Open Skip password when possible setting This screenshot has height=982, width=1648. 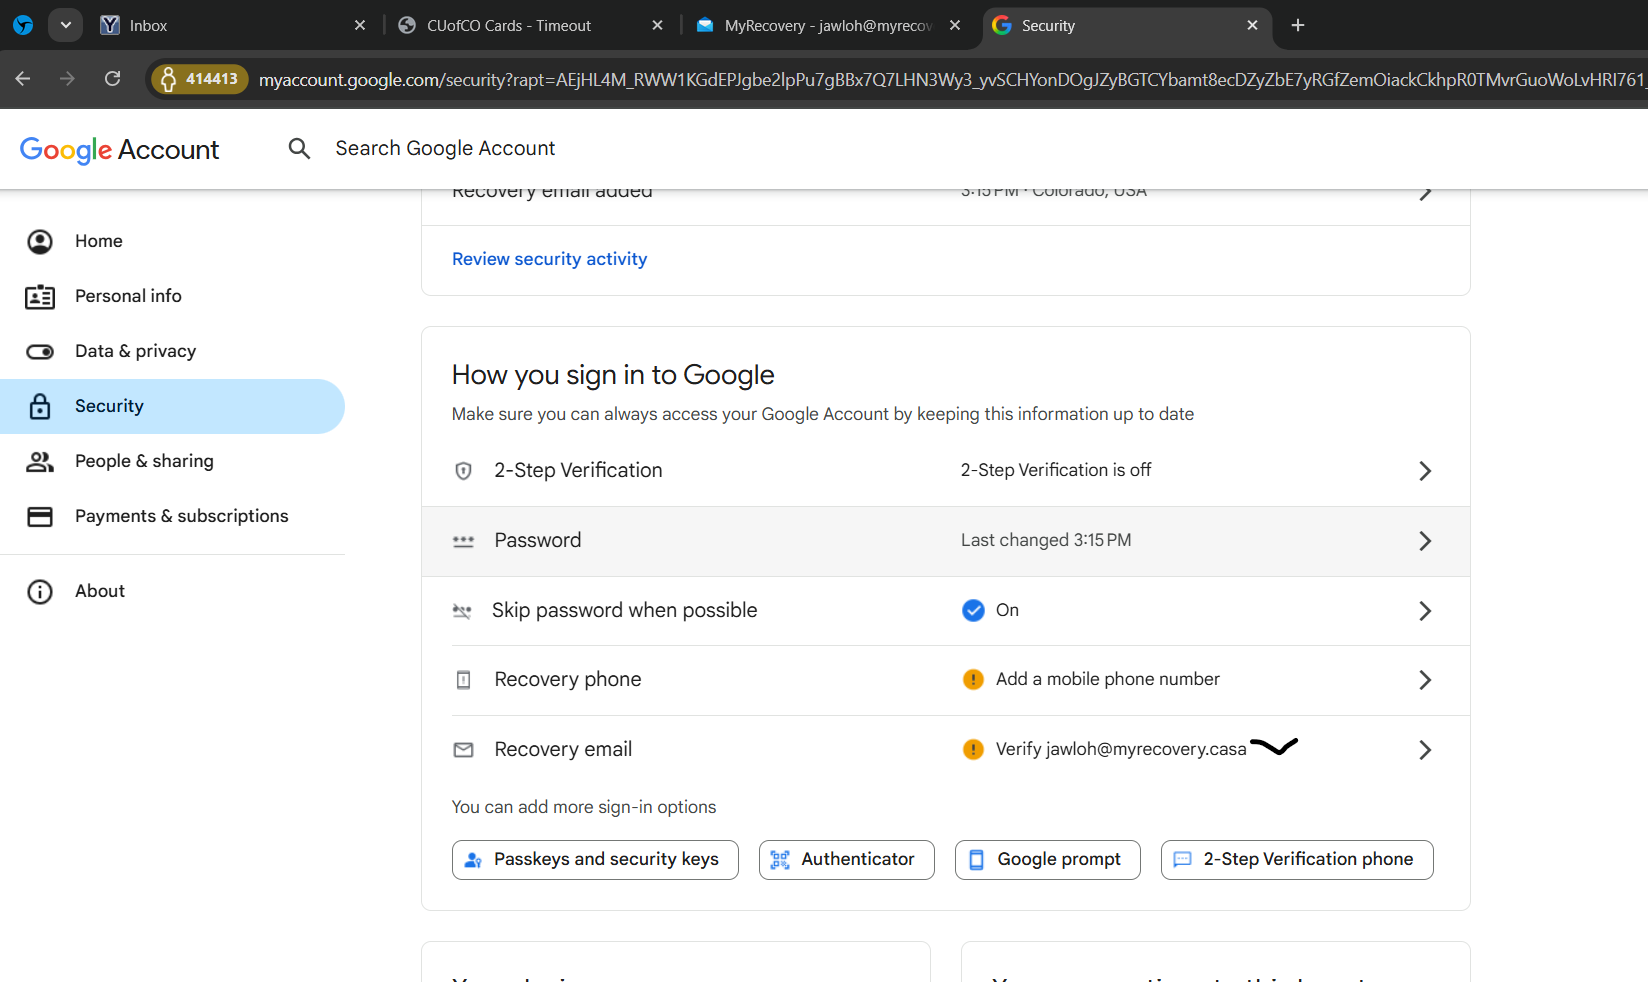point(624,610)
